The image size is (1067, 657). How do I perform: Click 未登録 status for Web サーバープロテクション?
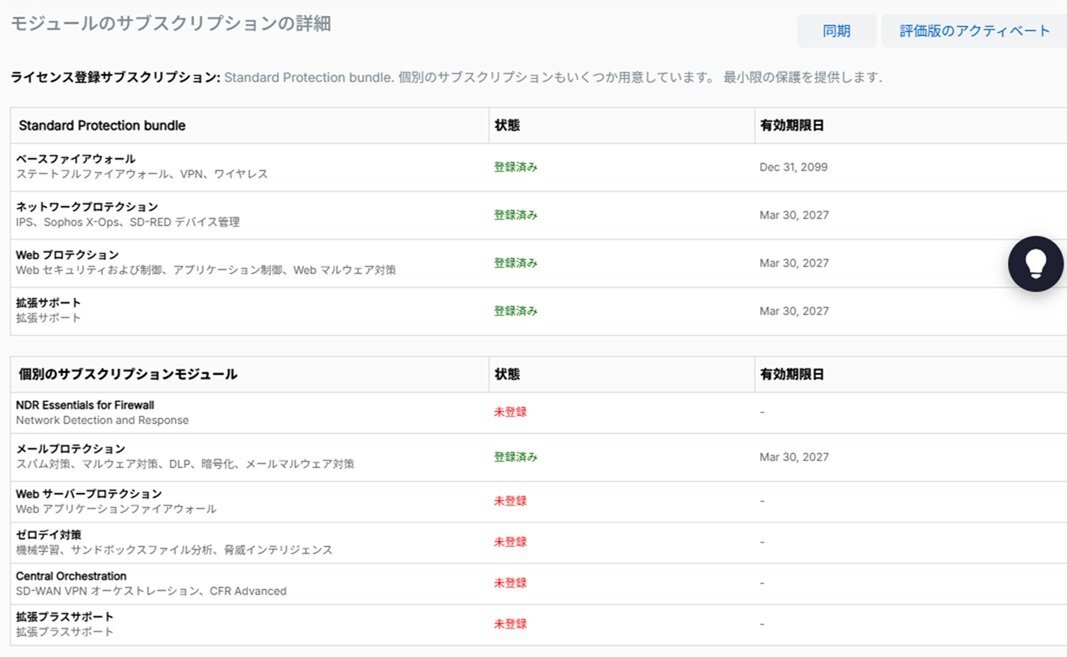tap(511, 500)
